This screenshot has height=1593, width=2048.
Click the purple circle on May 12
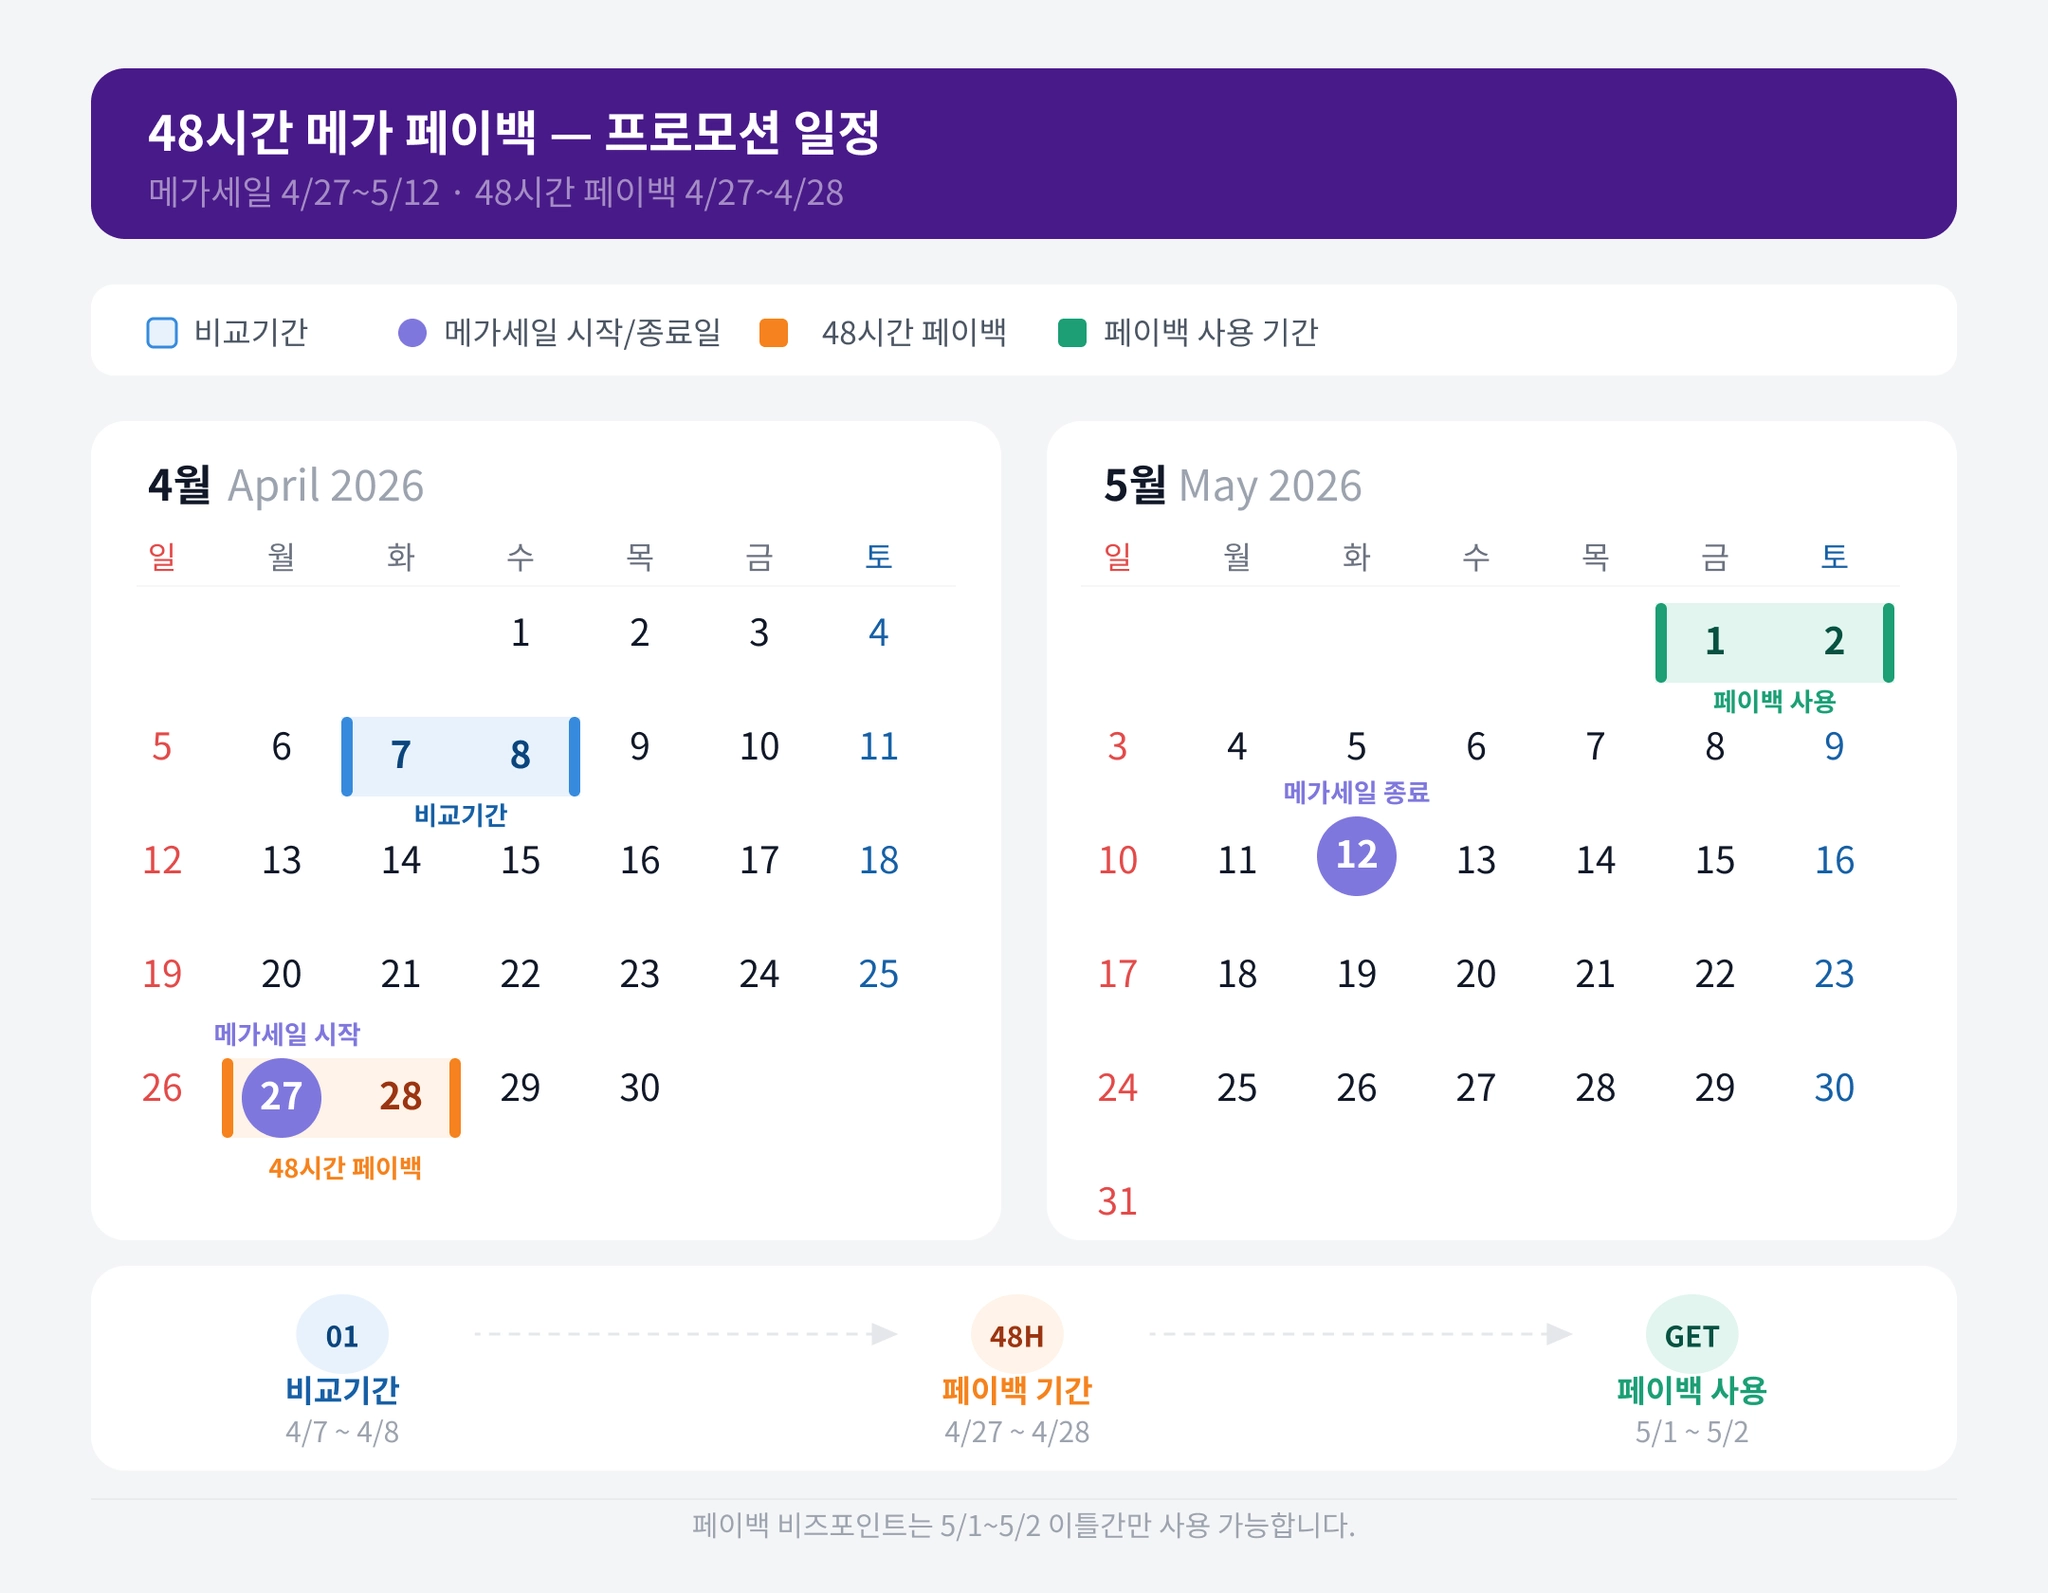click(x=1356, y=856)
